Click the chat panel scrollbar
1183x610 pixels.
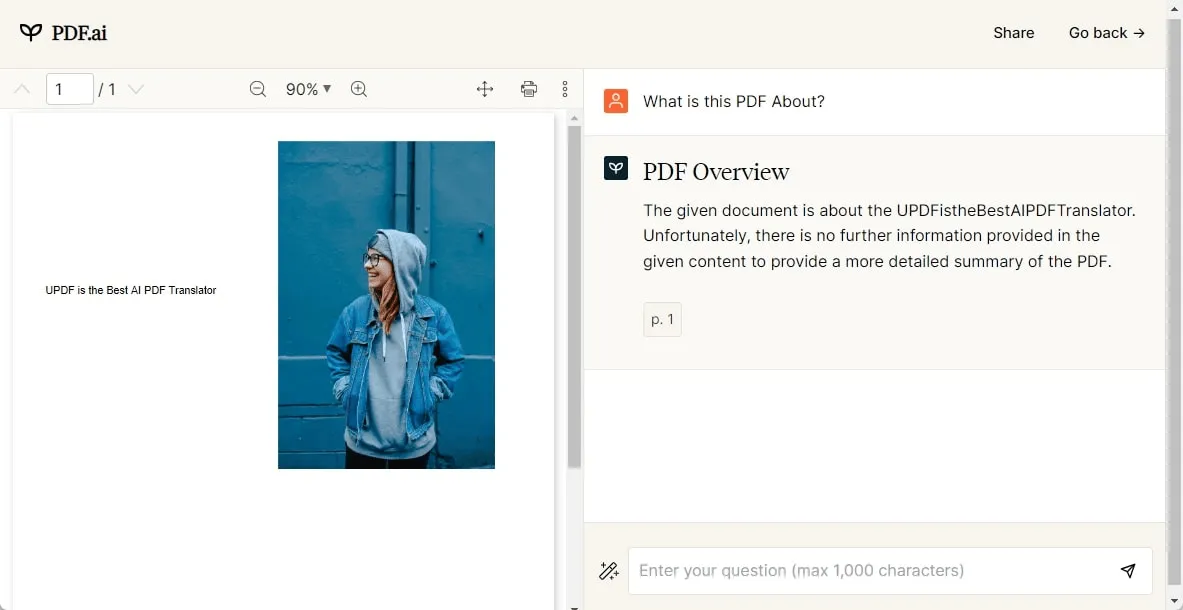(x=1174, y=300)
